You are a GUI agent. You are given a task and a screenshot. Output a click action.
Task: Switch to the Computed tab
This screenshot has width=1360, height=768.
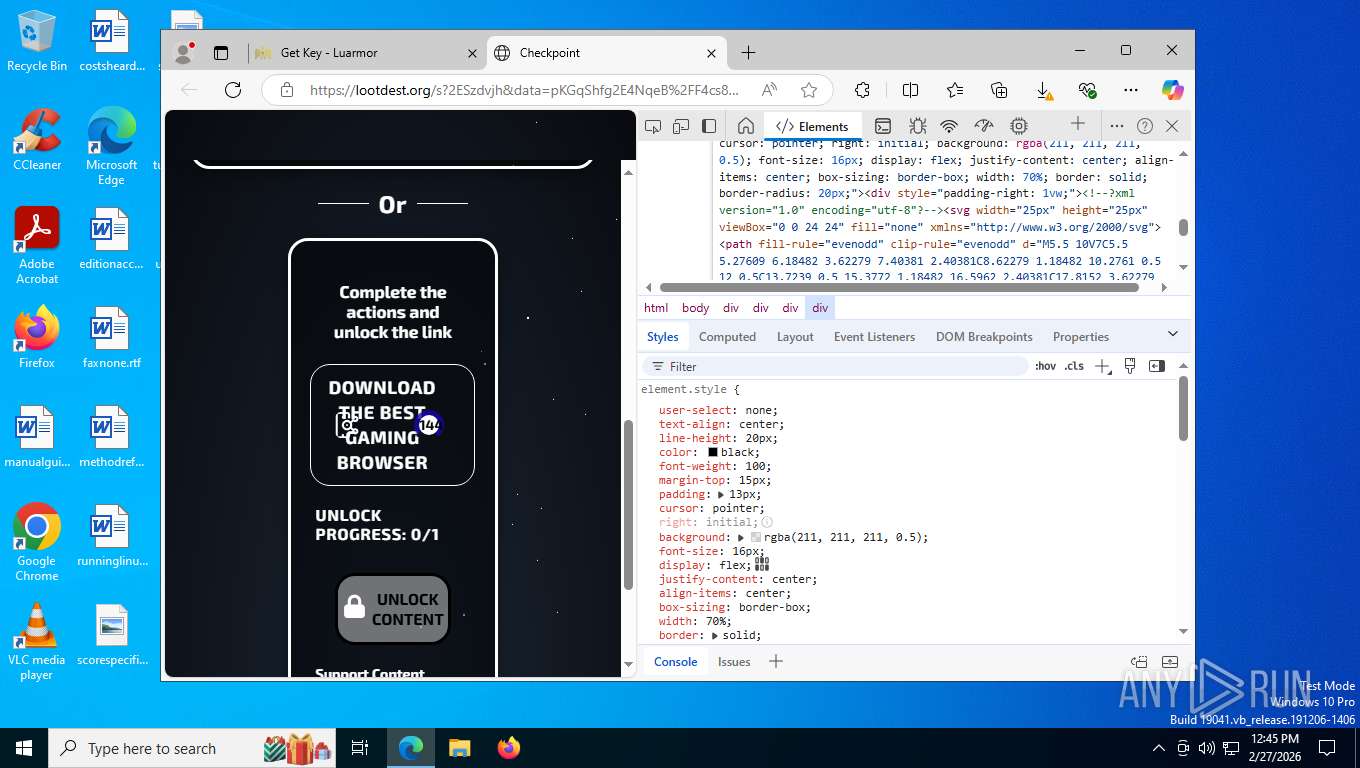pos(727,337)
